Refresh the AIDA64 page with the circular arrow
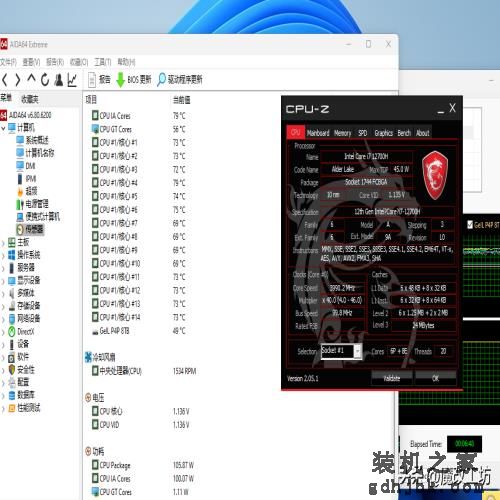 [x=45, y=80]
